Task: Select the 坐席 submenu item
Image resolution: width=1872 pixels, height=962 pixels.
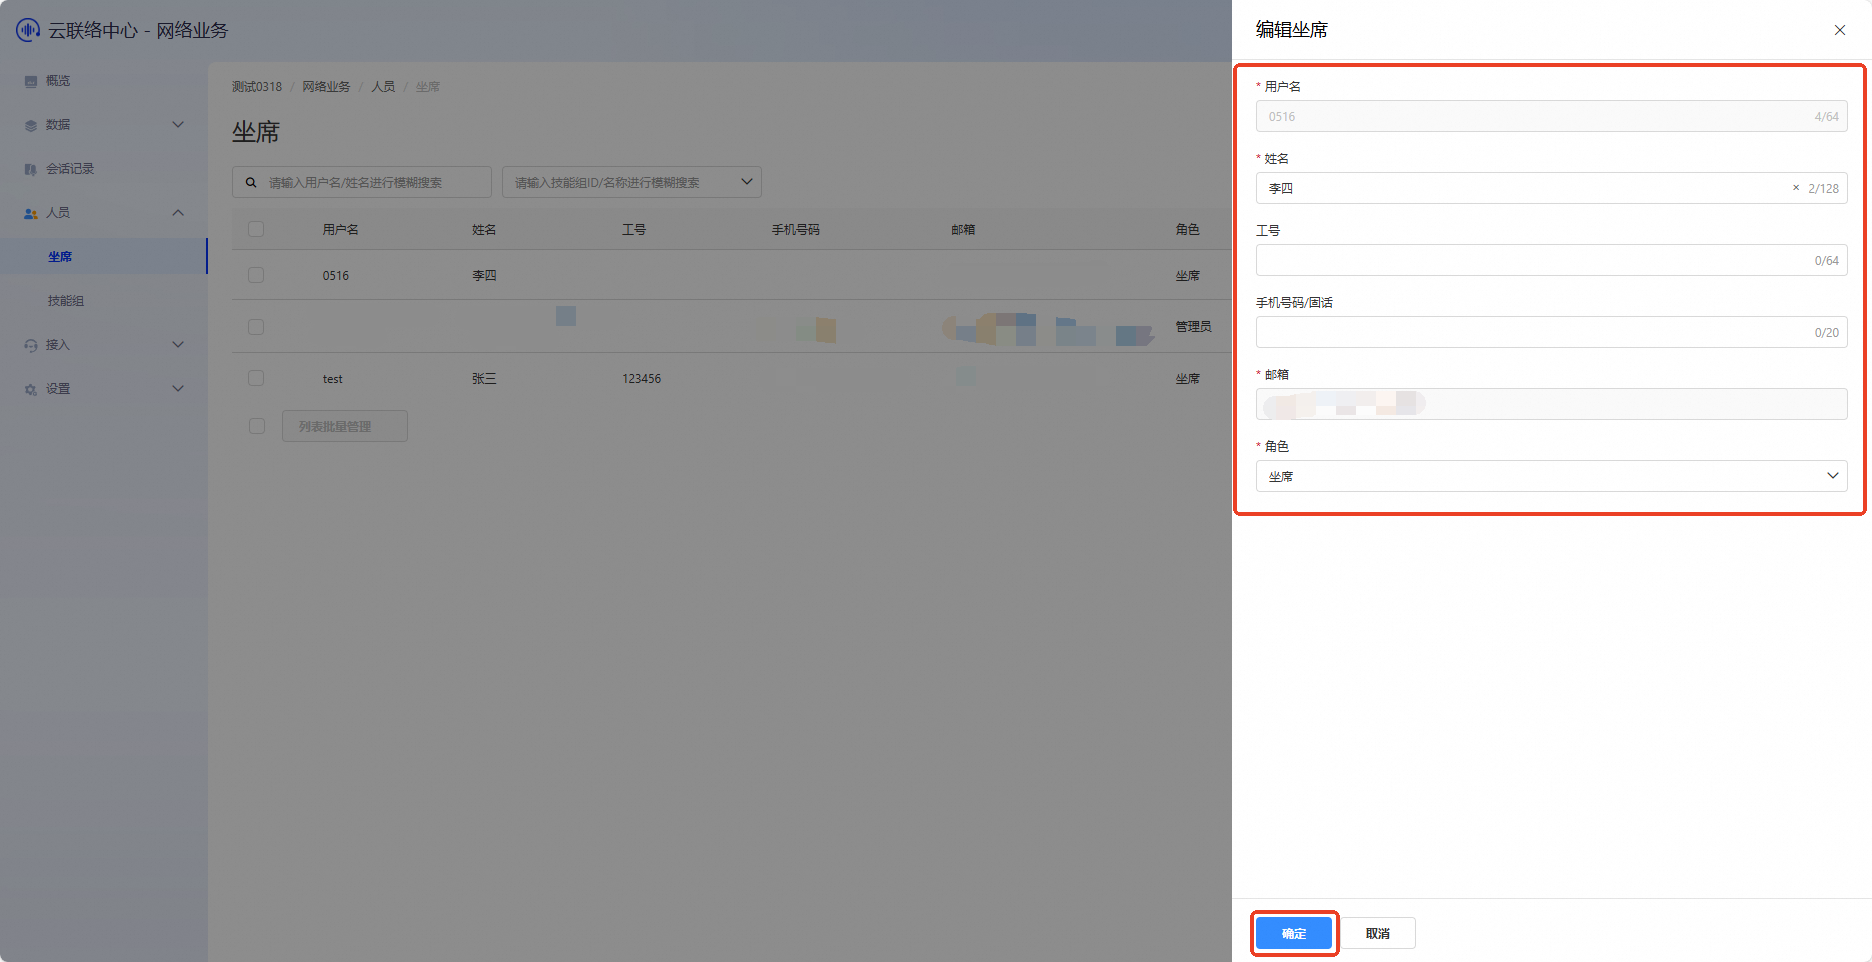Action: coord(104,257)
